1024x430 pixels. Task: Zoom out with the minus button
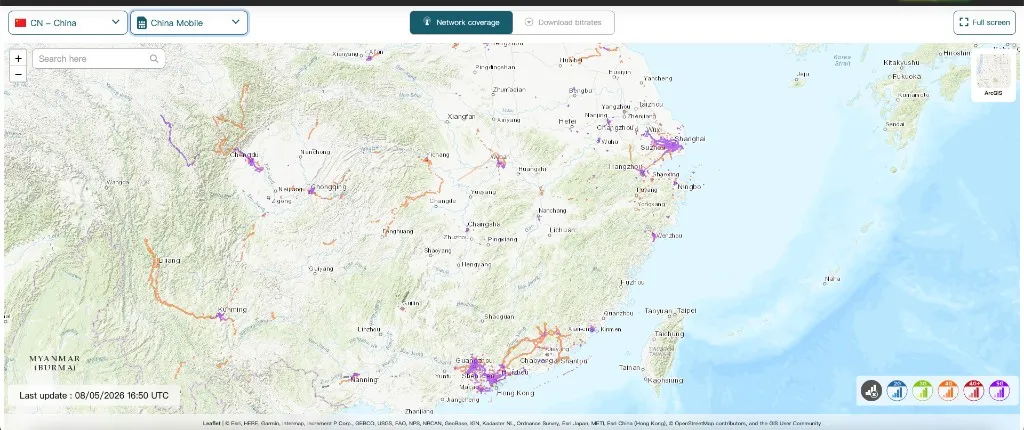18,74
